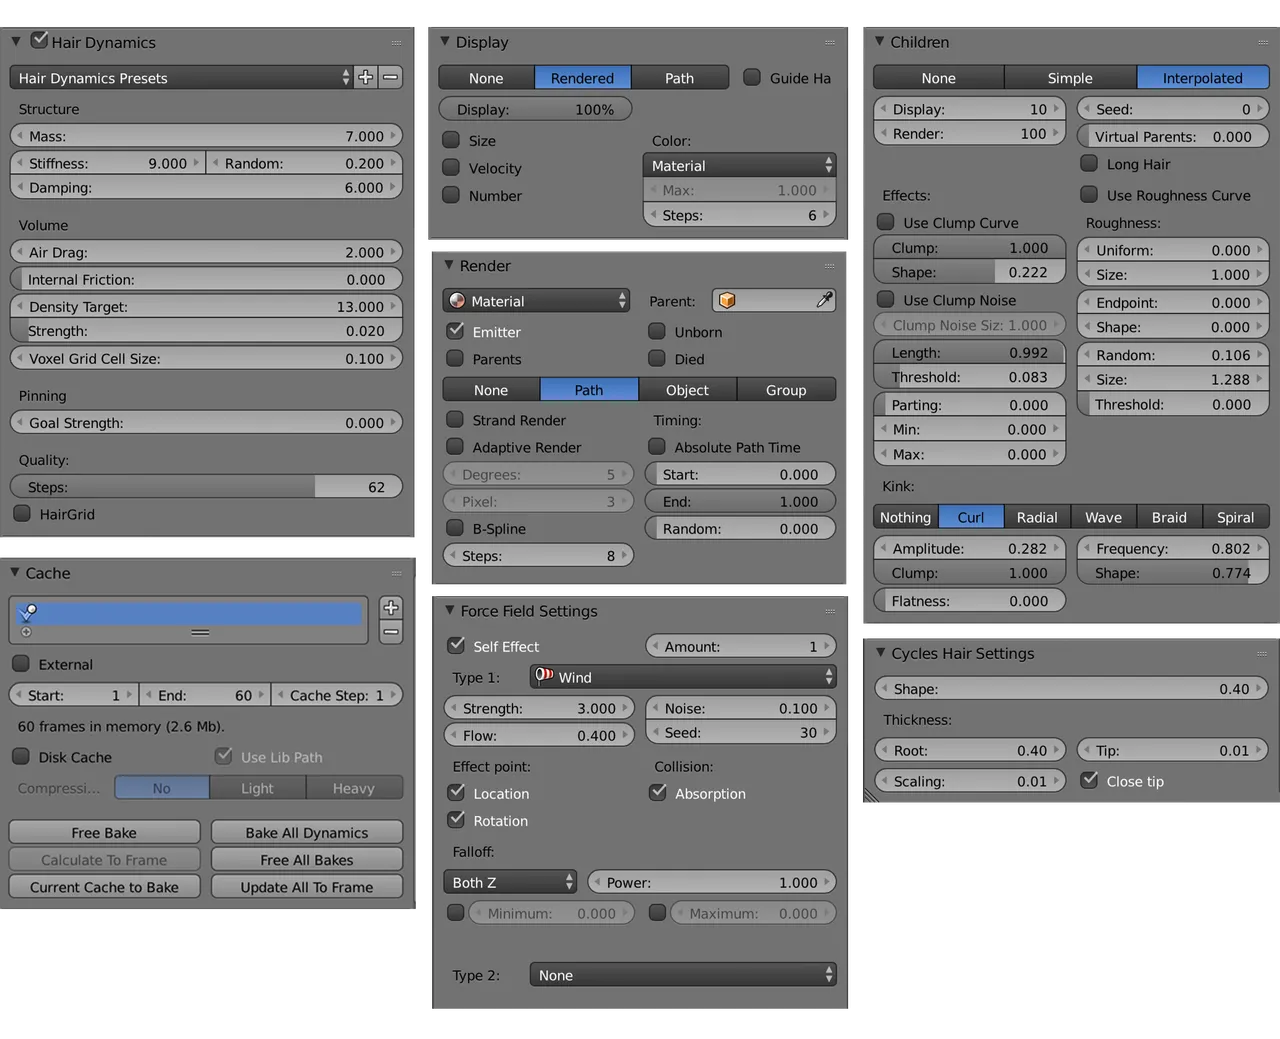Click the Cache panel drag grip
Viewport: 1280px width, 1039px height.
(x=396, y=573)
